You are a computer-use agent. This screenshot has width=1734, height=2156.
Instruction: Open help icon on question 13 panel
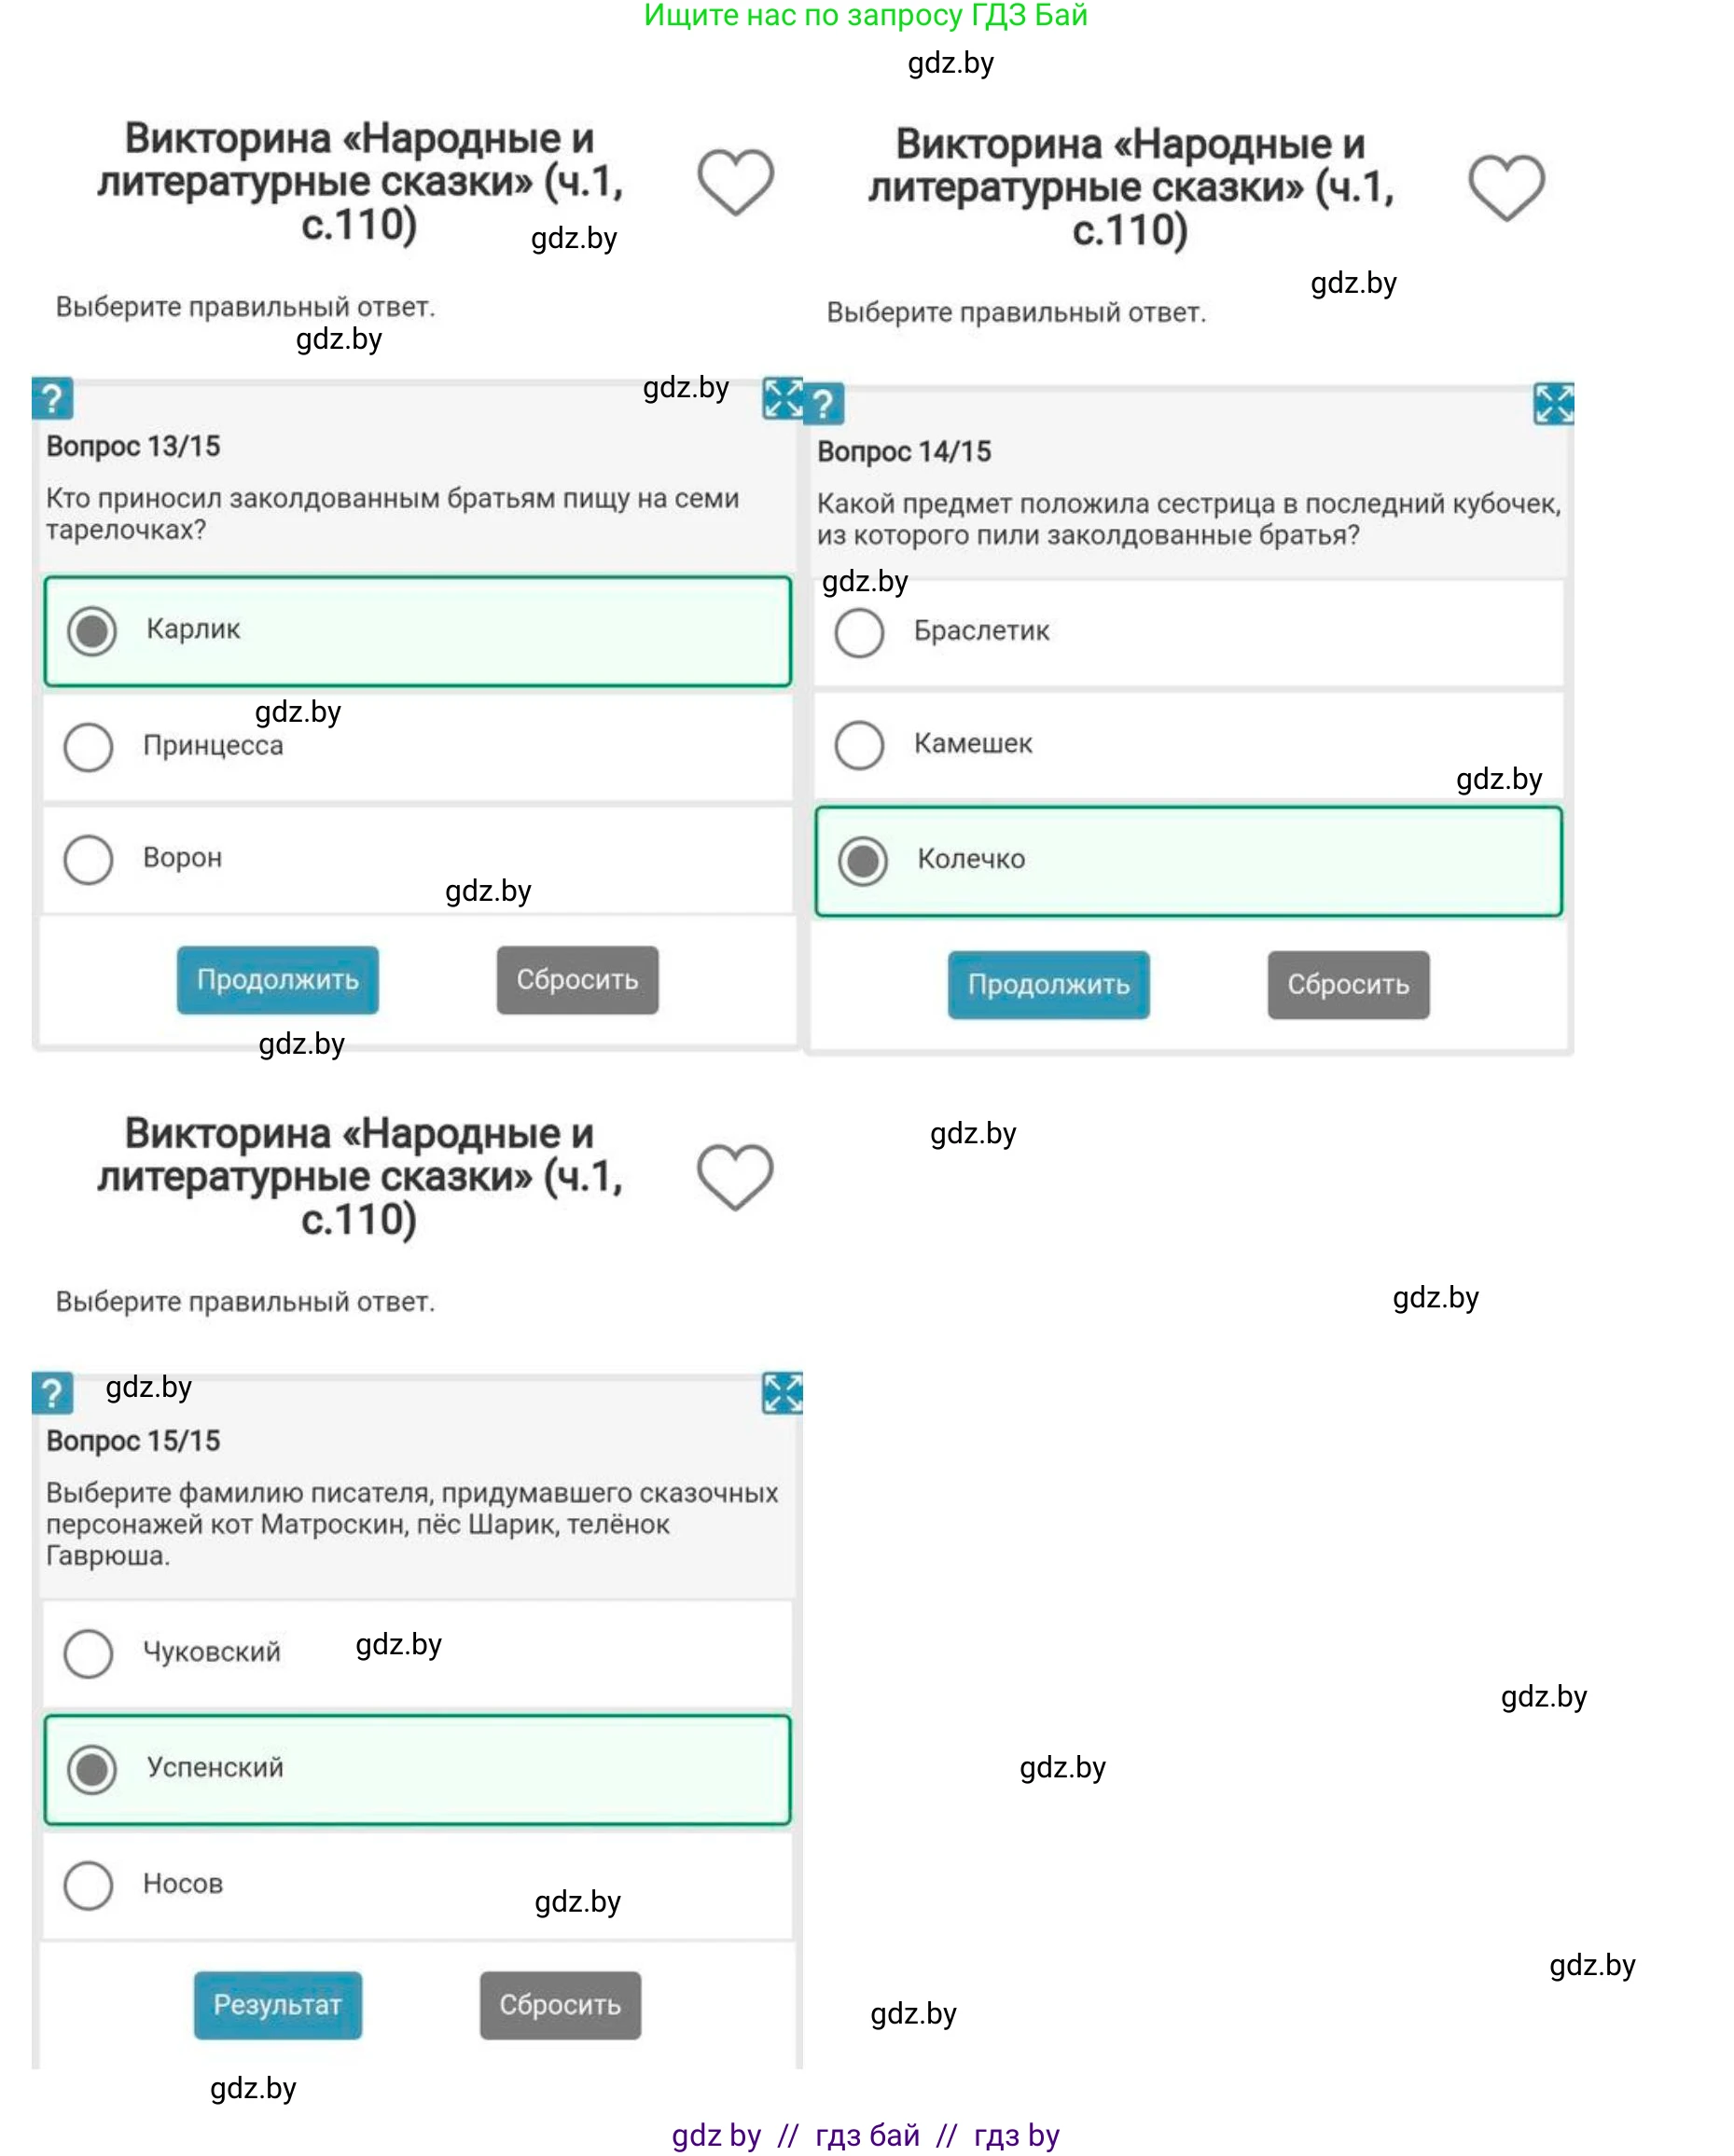[x=53, y=399]
